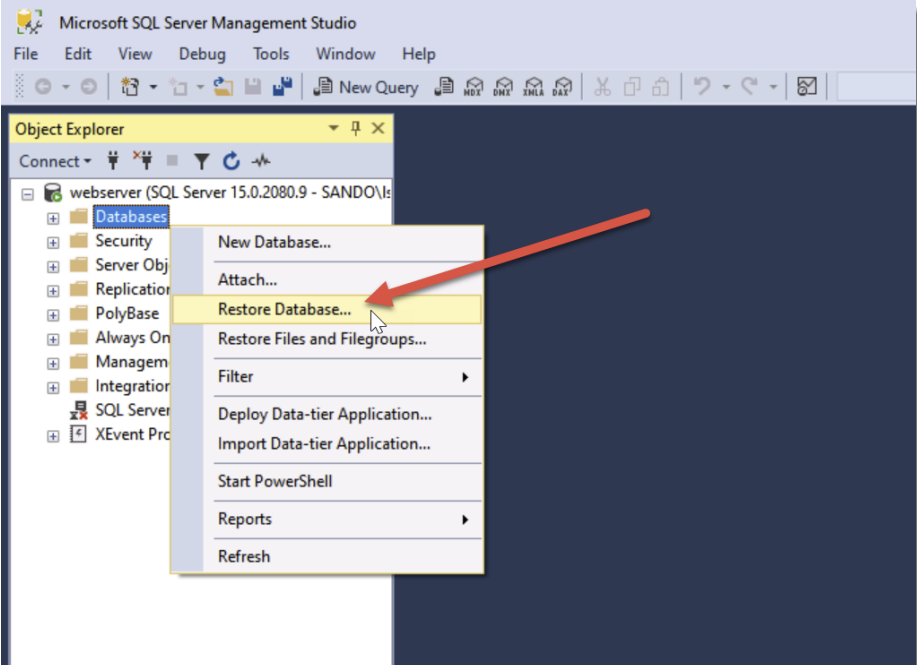Click the Add New Item icon
Screen dimensions: 917x665
tap(177, 87)
